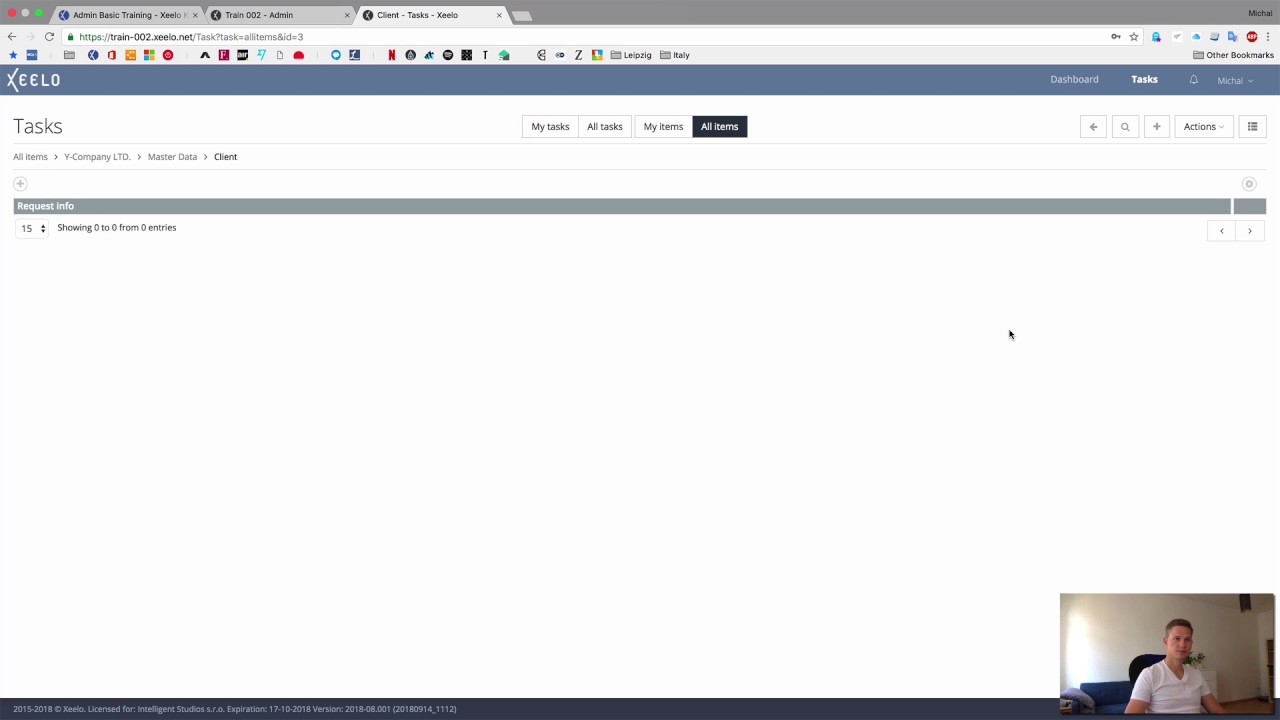Open the cloud extension icon
This screenshot has height=720, width=1280.
click(x=1195, y=37)
